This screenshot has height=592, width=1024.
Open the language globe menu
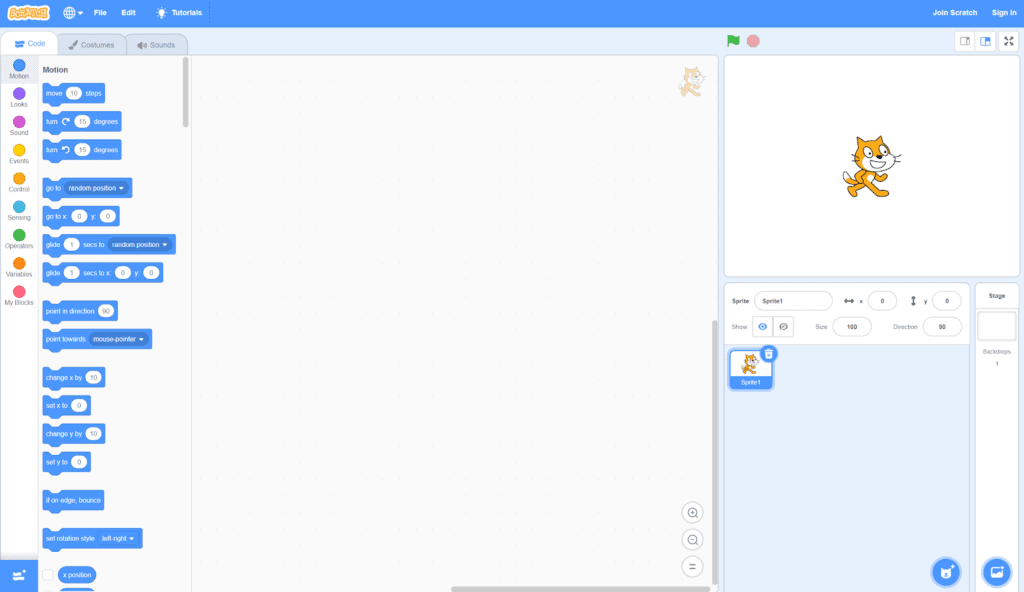(x=72, y=12)
